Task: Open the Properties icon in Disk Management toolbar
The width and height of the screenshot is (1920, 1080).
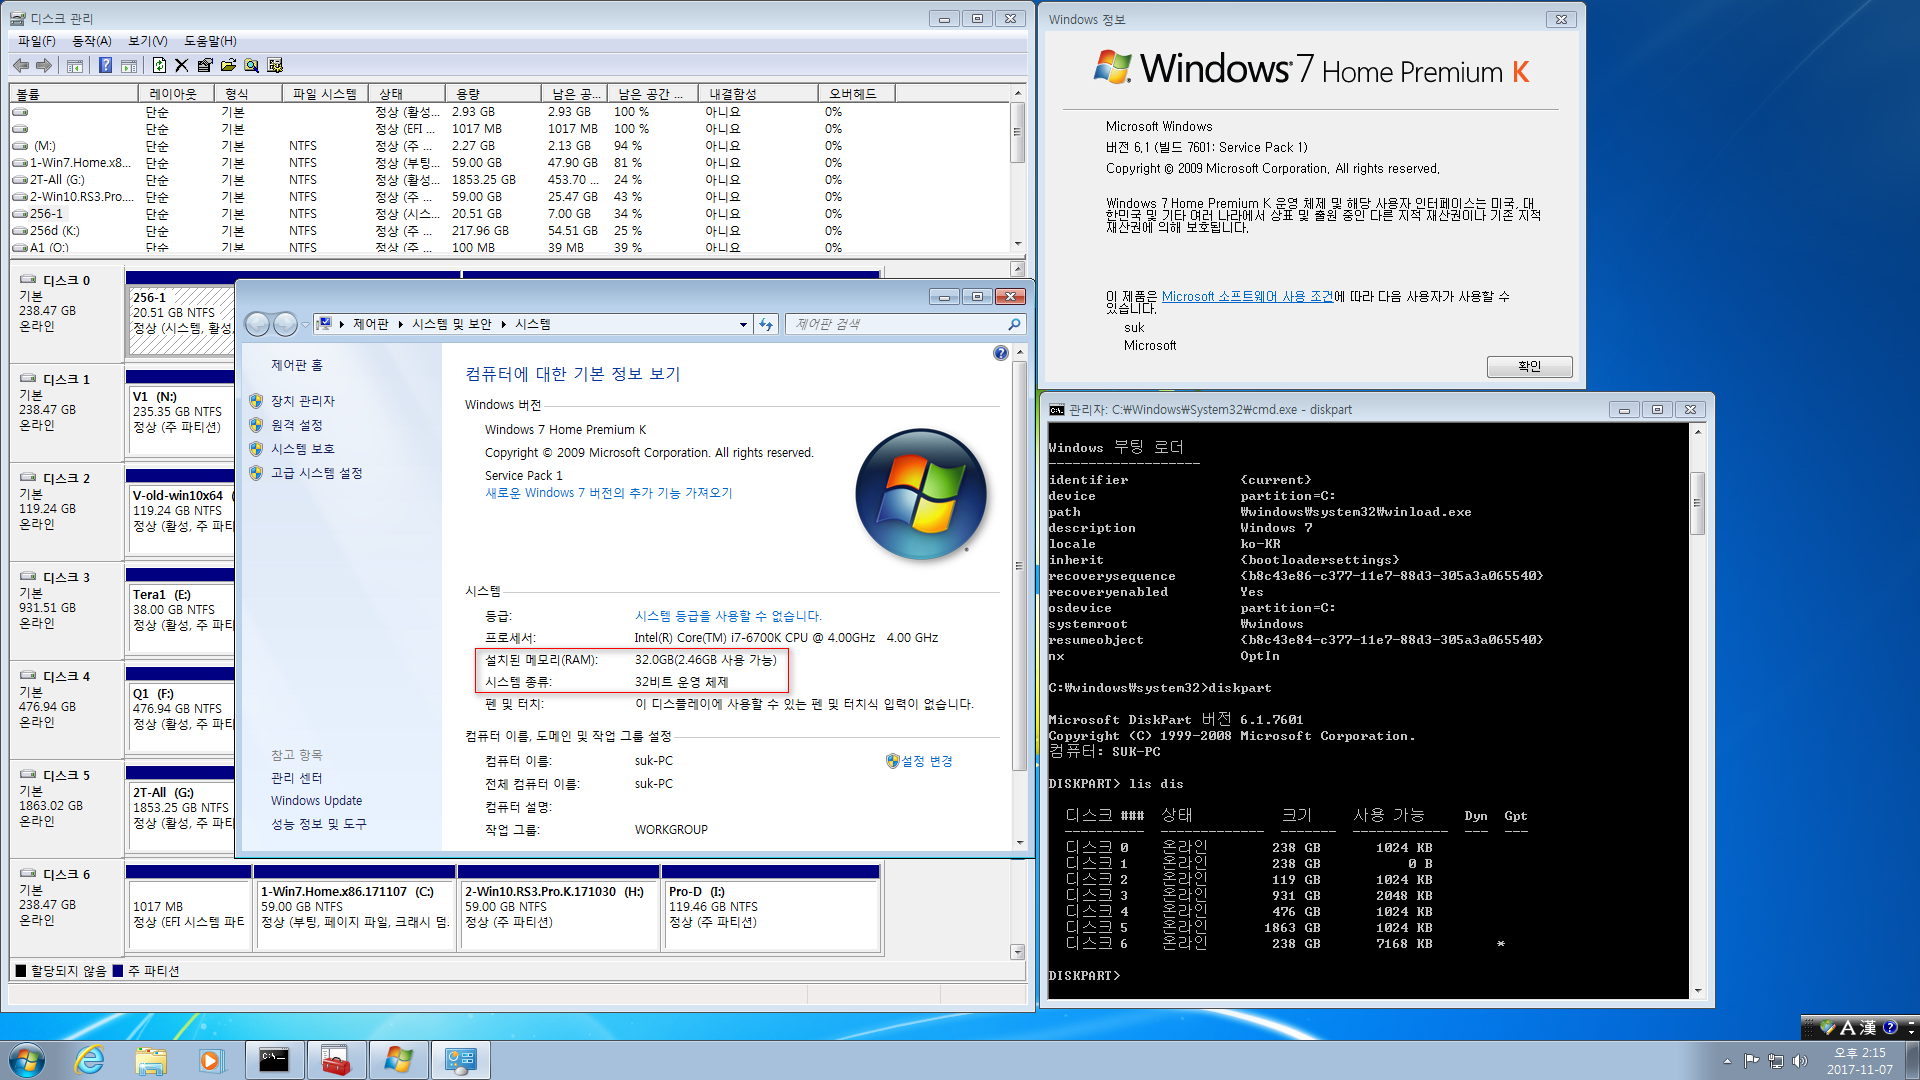Action: (x=205, y=65)
